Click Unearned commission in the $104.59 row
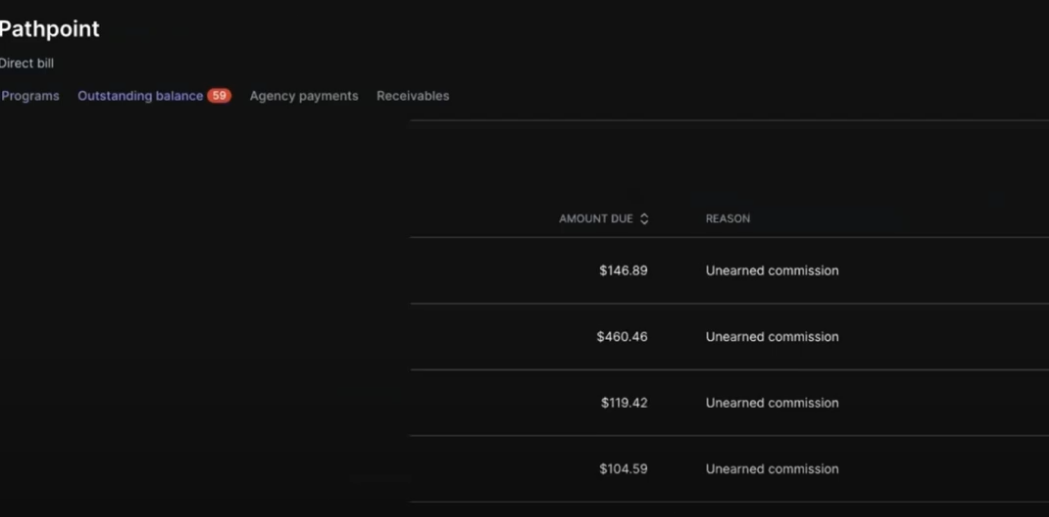 click(772, 469)
